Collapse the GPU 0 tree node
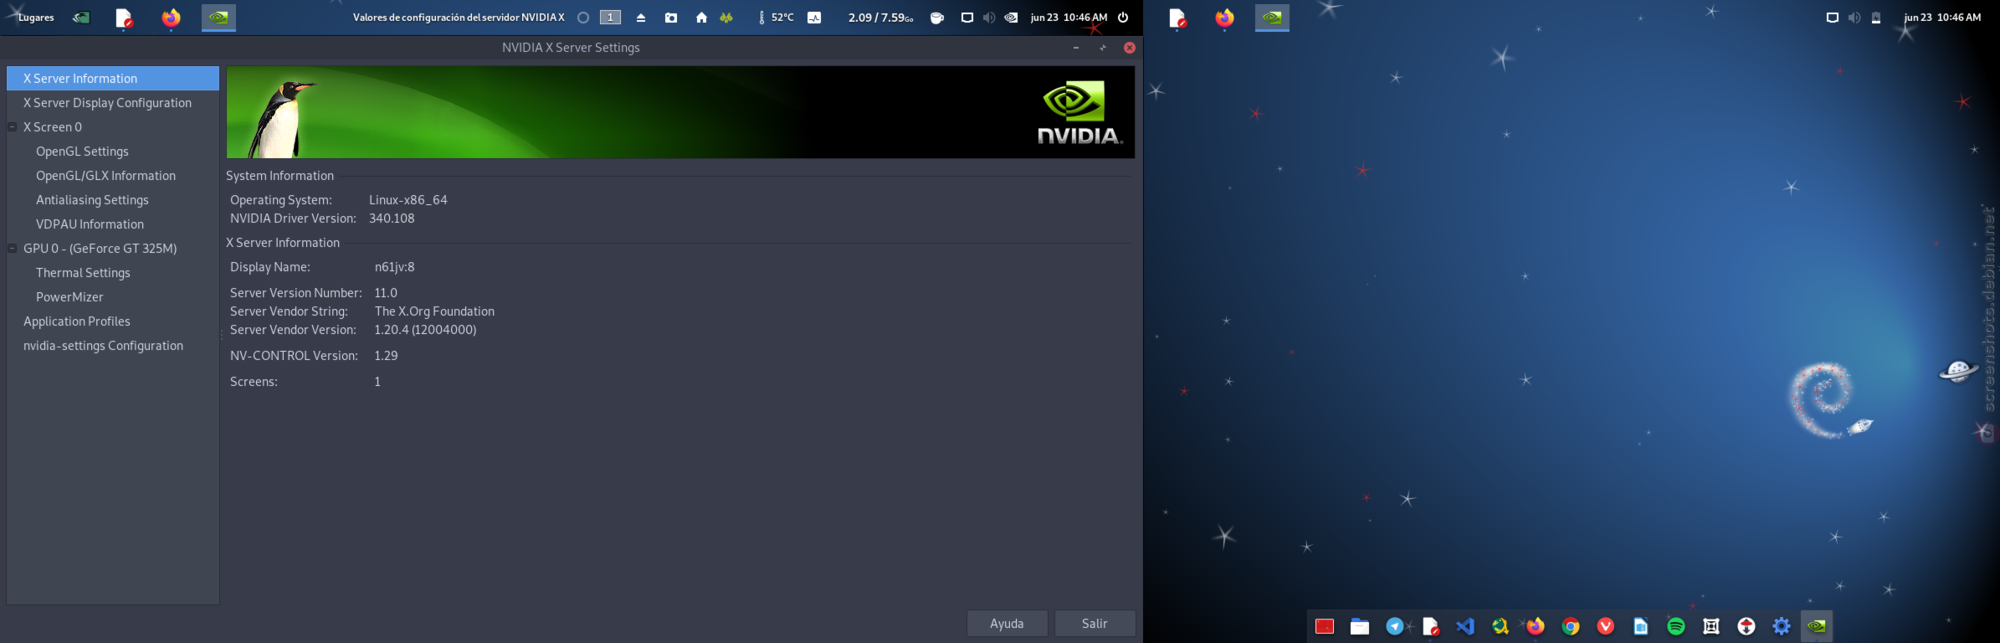This screenshot has height=643, width=2000. click(12, 248)
